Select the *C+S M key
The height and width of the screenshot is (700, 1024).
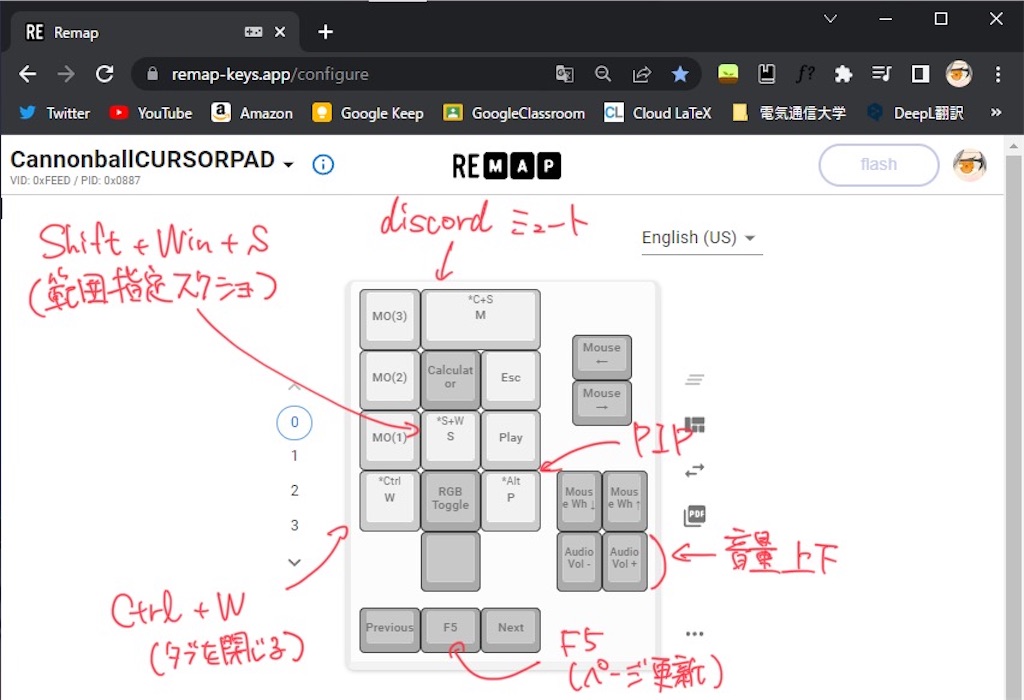click(x=481, y=319)
